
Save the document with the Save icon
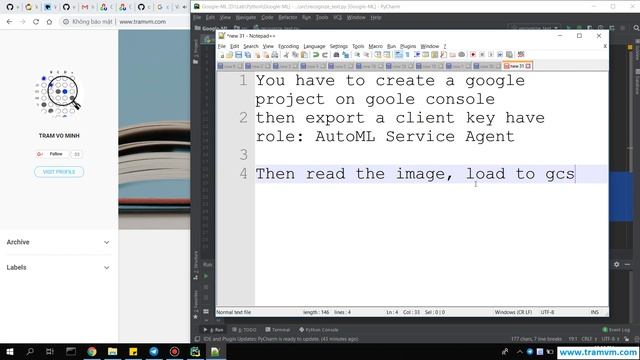pyautogui.click(x=239, y=55)
